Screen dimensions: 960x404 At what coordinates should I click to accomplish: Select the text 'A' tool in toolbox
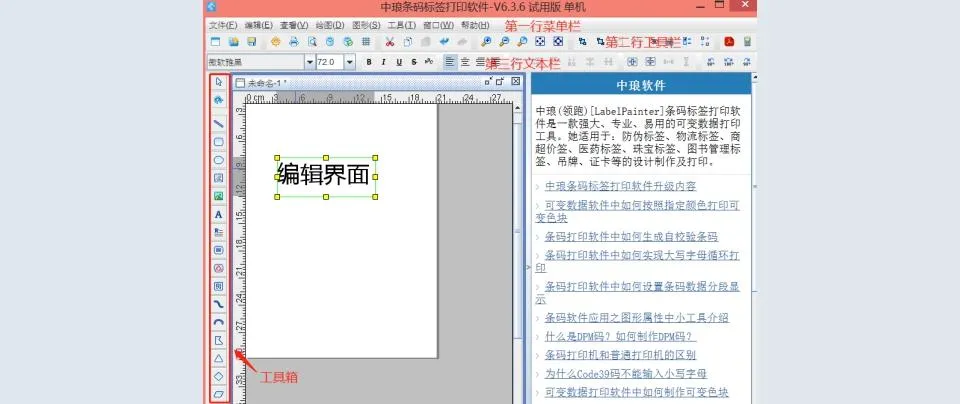[x=219, y=214]
